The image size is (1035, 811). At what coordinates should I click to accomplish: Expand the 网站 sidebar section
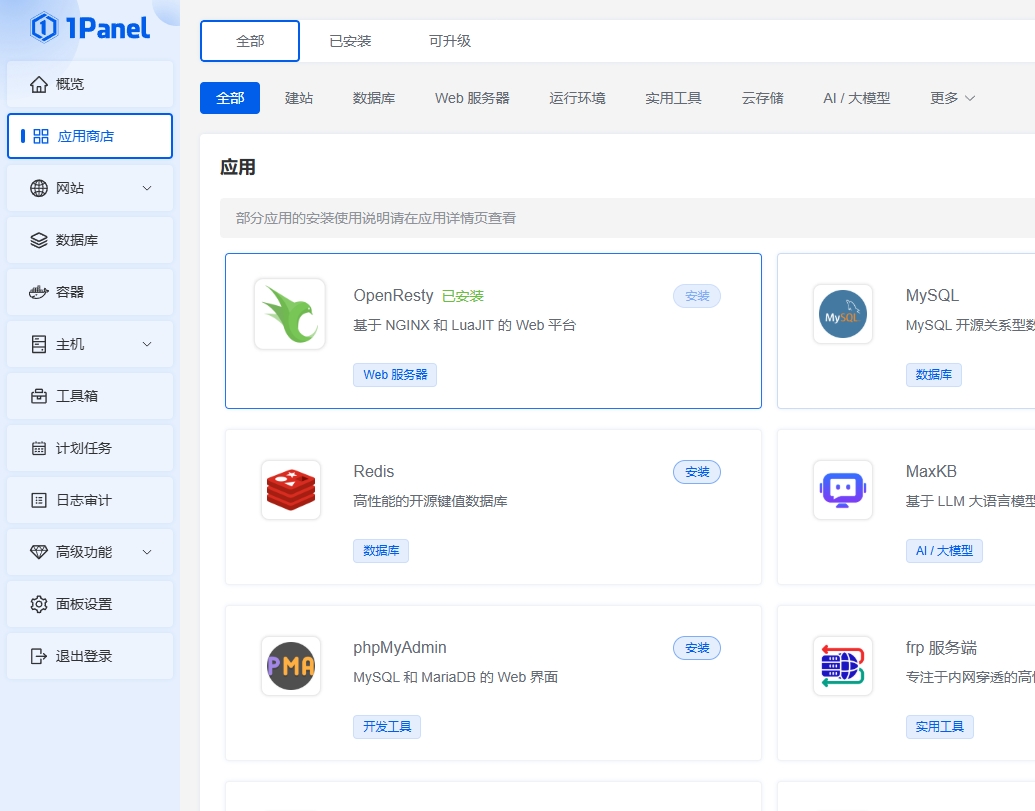(90, 187)
